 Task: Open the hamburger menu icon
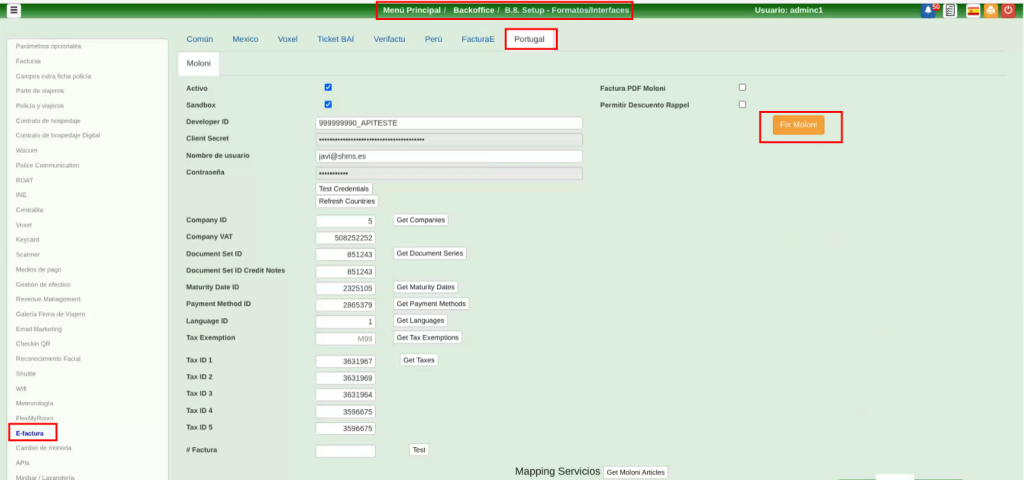tap(14, 10)
